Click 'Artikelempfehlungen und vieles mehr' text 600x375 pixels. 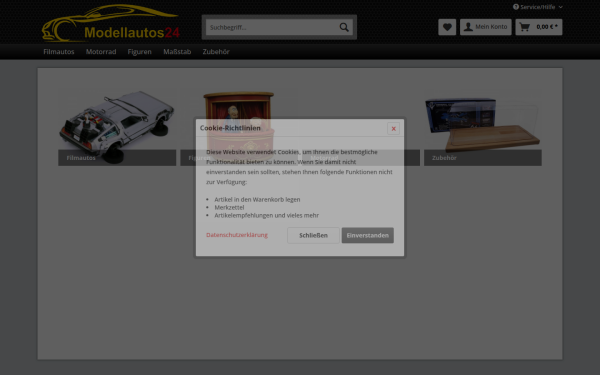tap(266, 215)
